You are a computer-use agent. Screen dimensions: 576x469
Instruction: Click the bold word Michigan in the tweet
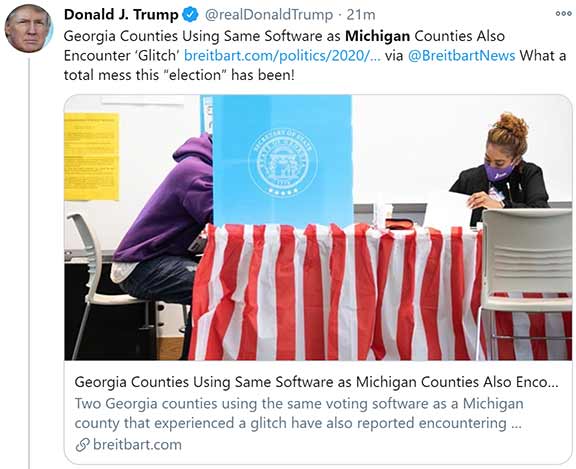[x=378, y=36]
